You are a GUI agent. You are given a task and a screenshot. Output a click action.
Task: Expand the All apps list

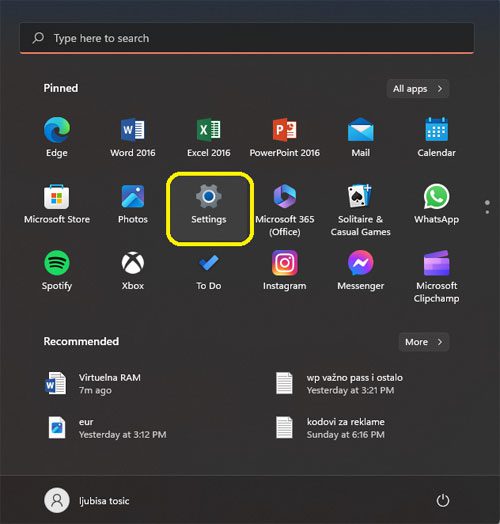[x=418, y=89]
